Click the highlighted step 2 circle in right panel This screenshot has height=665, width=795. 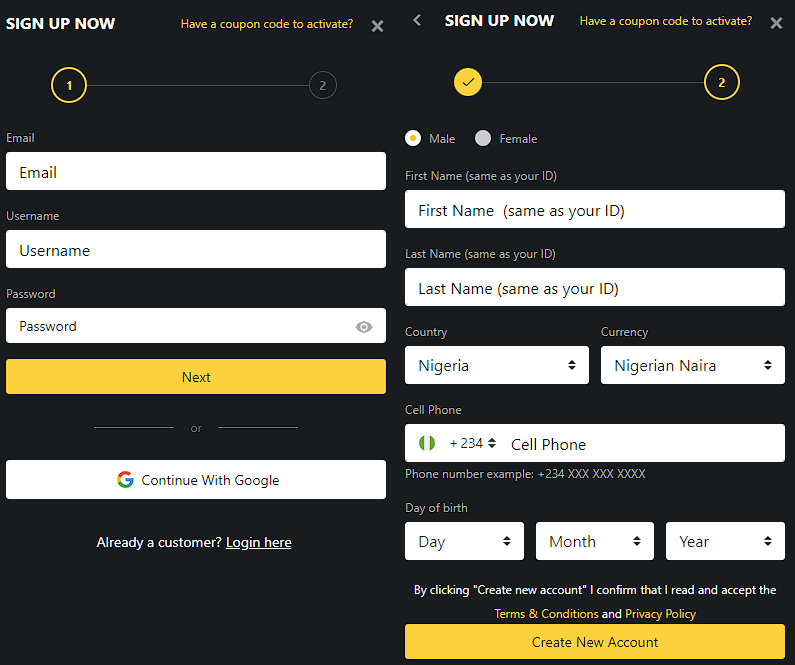coord(721,83)
